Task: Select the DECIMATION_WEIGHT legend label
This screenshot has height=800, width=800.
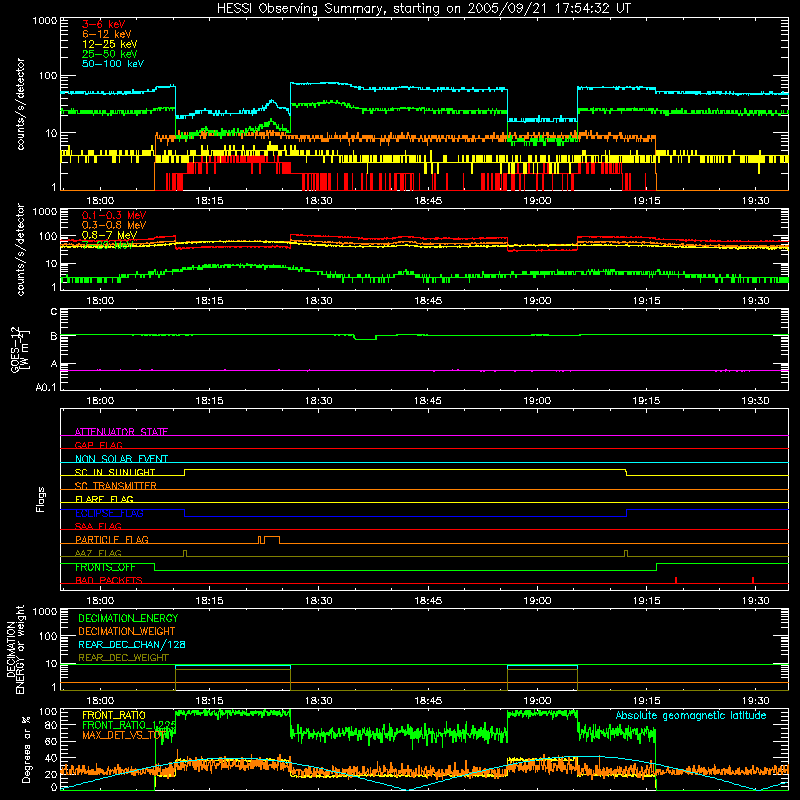Action: [127, 631]
